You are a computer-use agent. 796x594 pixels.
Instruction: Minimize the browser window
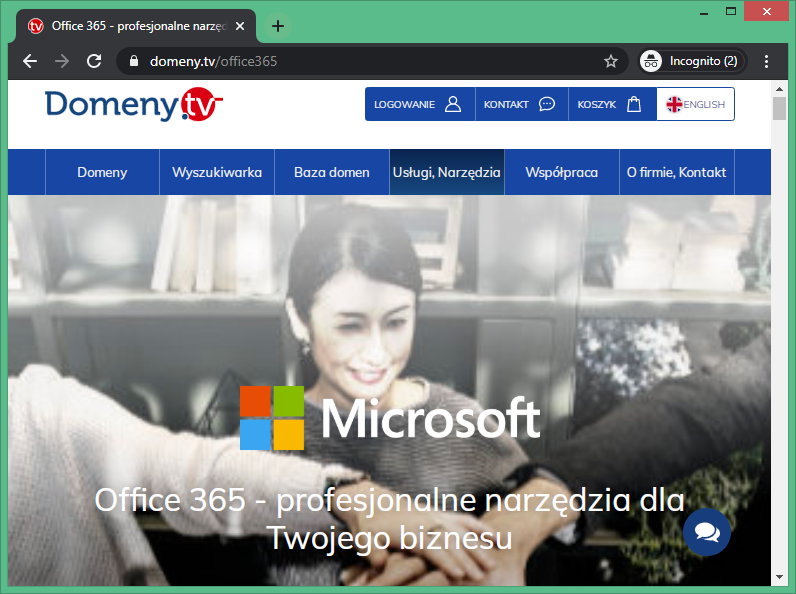coord(704,12)
